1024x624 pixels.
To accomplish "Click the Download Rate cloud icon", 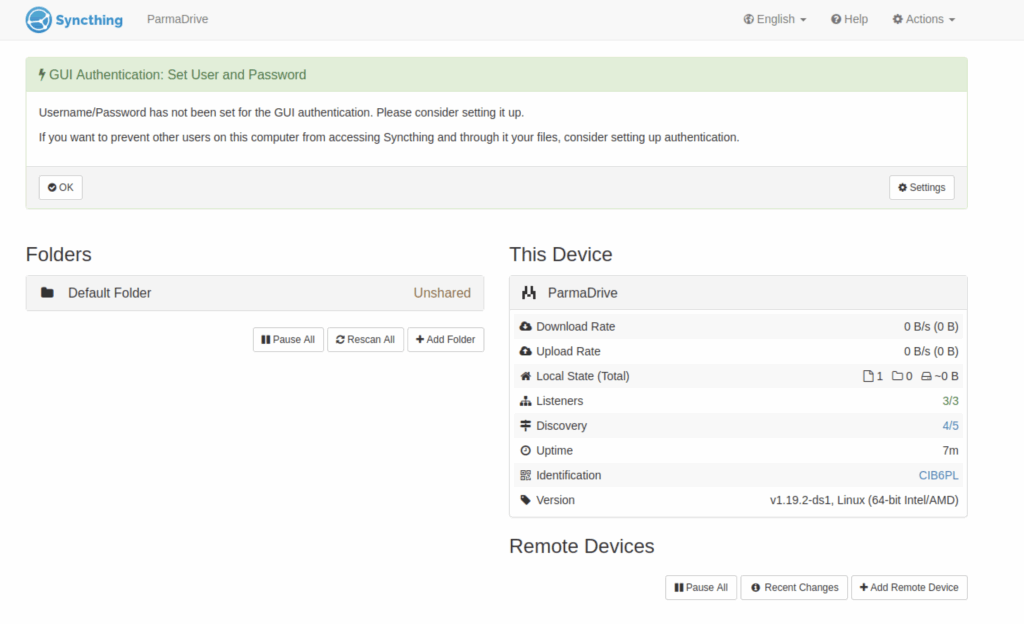I will (x=525, y=326).
